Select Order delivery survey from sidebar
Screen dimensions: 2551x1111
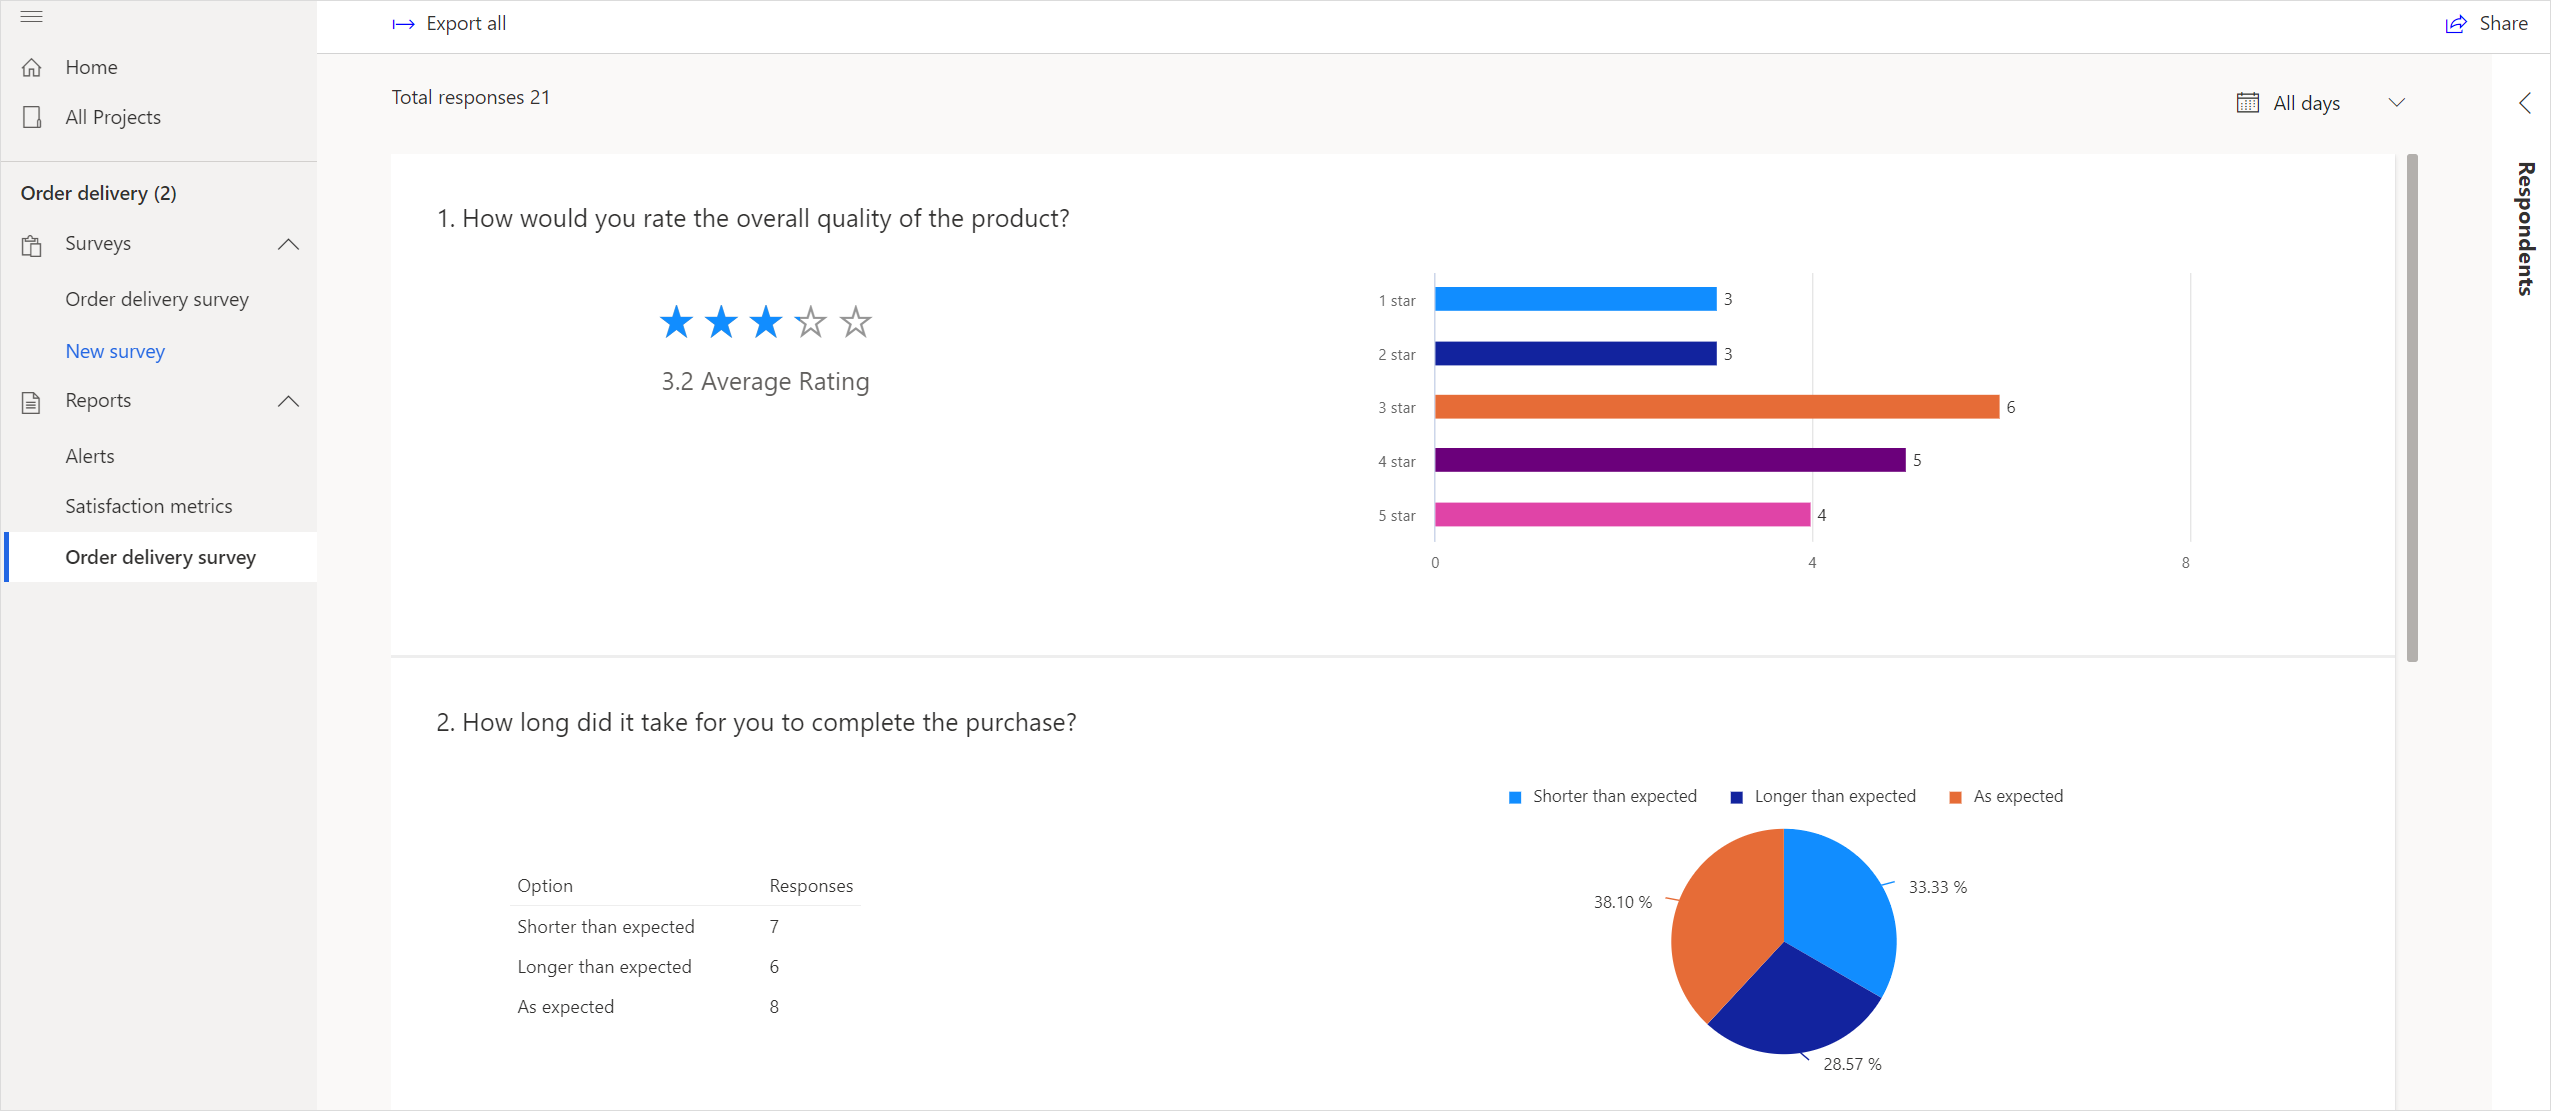159,556
